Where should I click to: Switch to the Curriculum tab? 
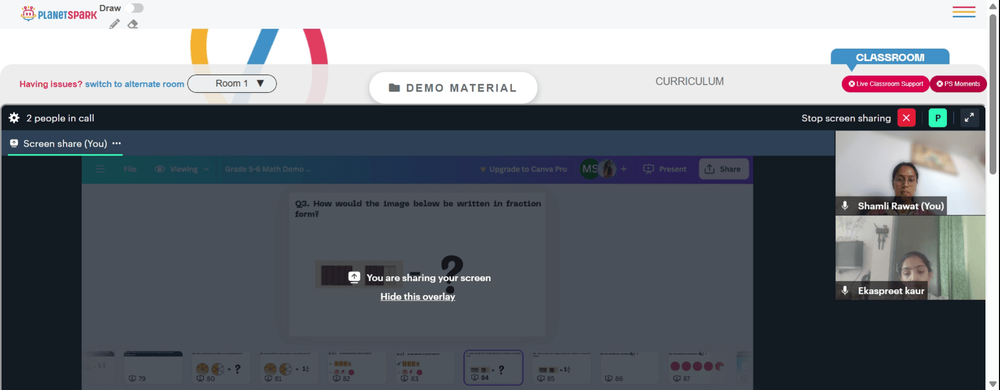tap(689, 82)
